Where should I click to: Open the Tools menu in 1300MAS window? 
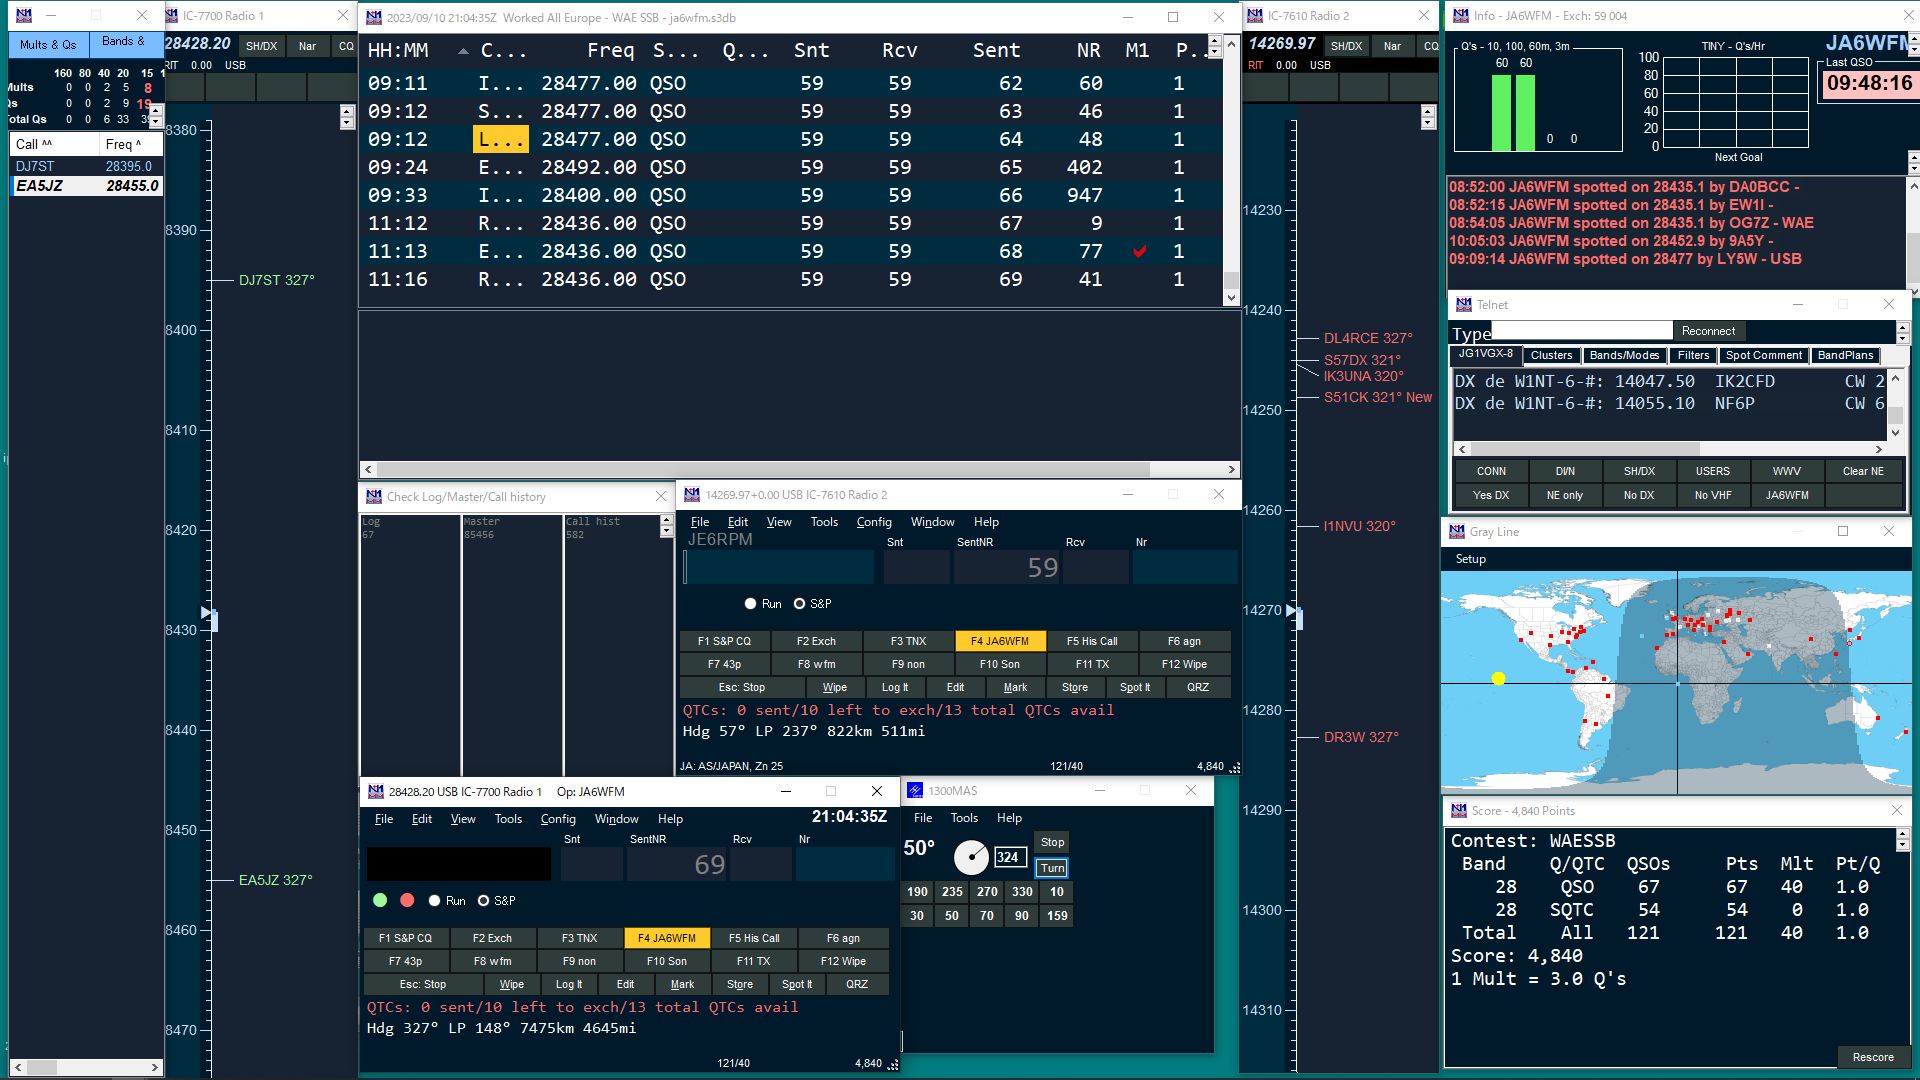(x=964, y=818)
